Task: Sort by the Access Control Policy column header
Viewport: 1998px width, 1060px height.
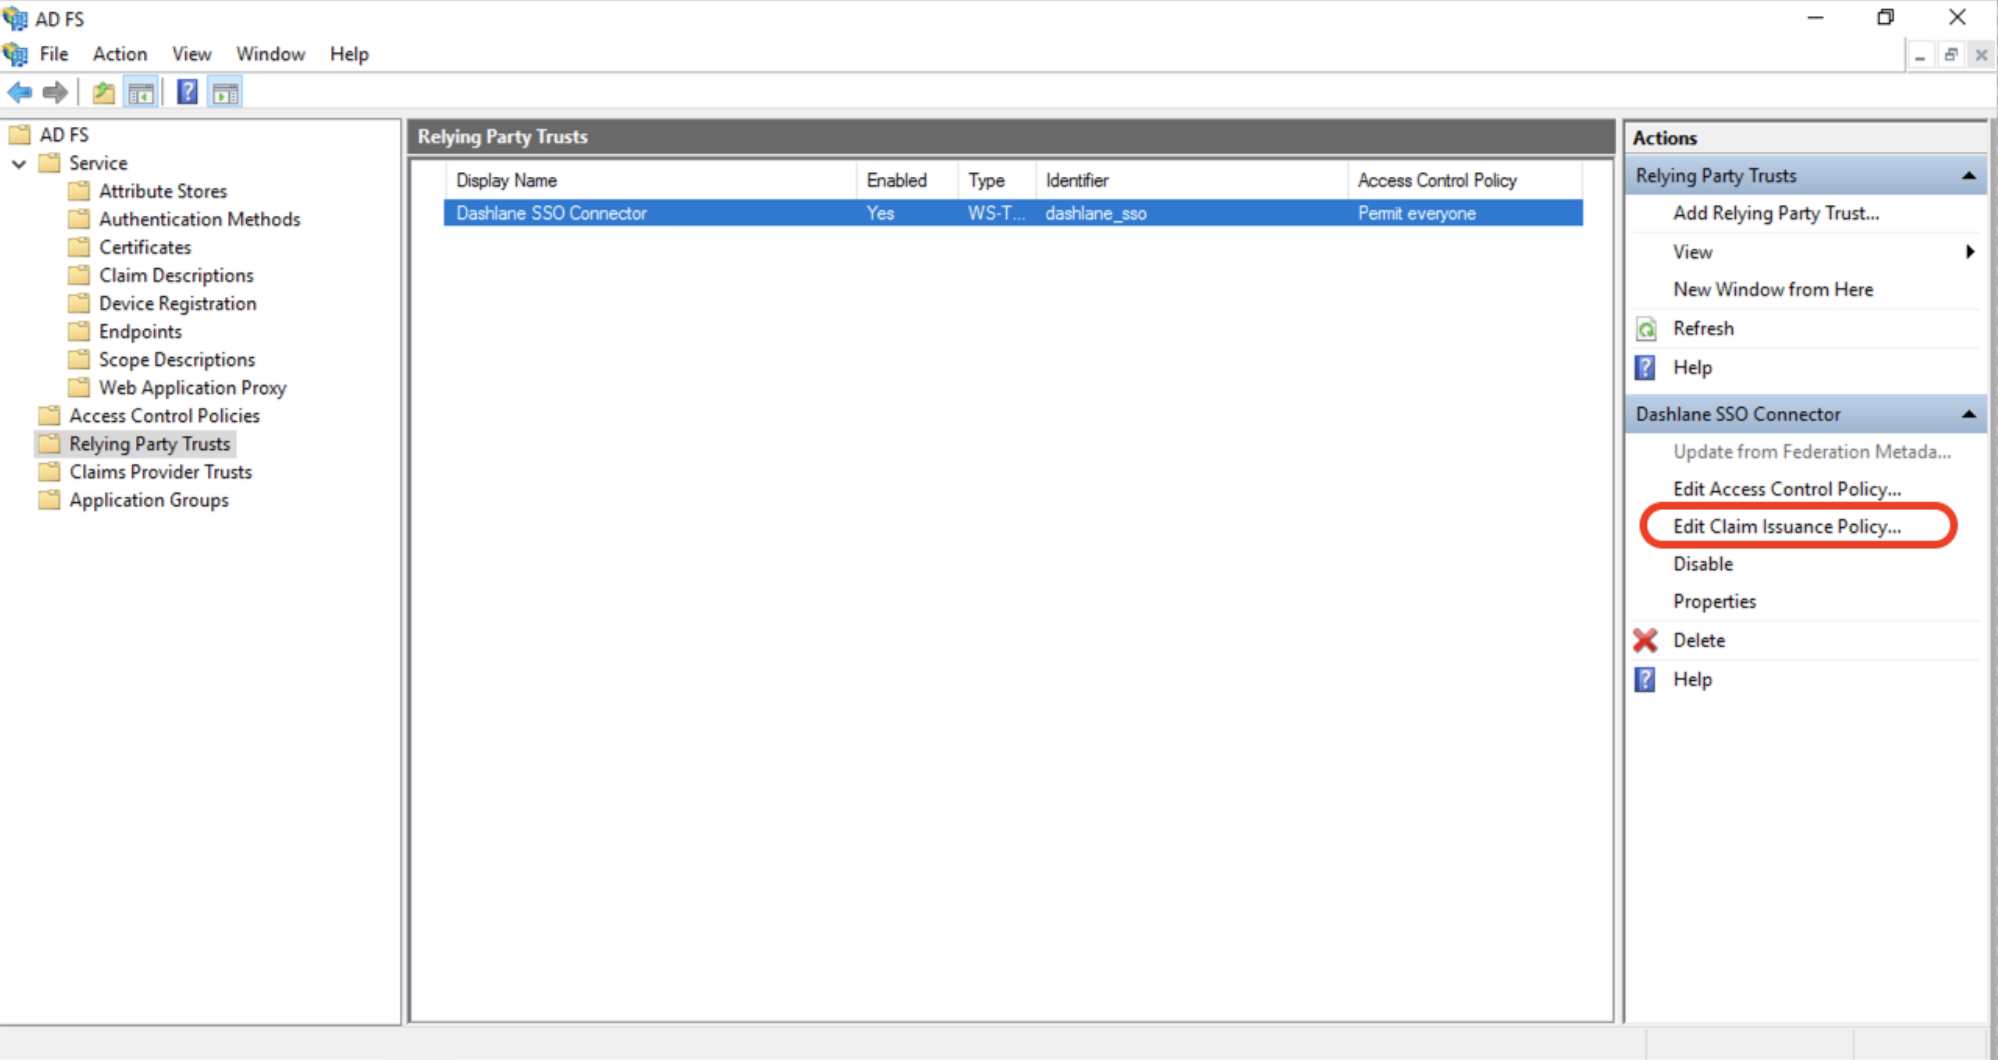Action: coord(1465,180)
